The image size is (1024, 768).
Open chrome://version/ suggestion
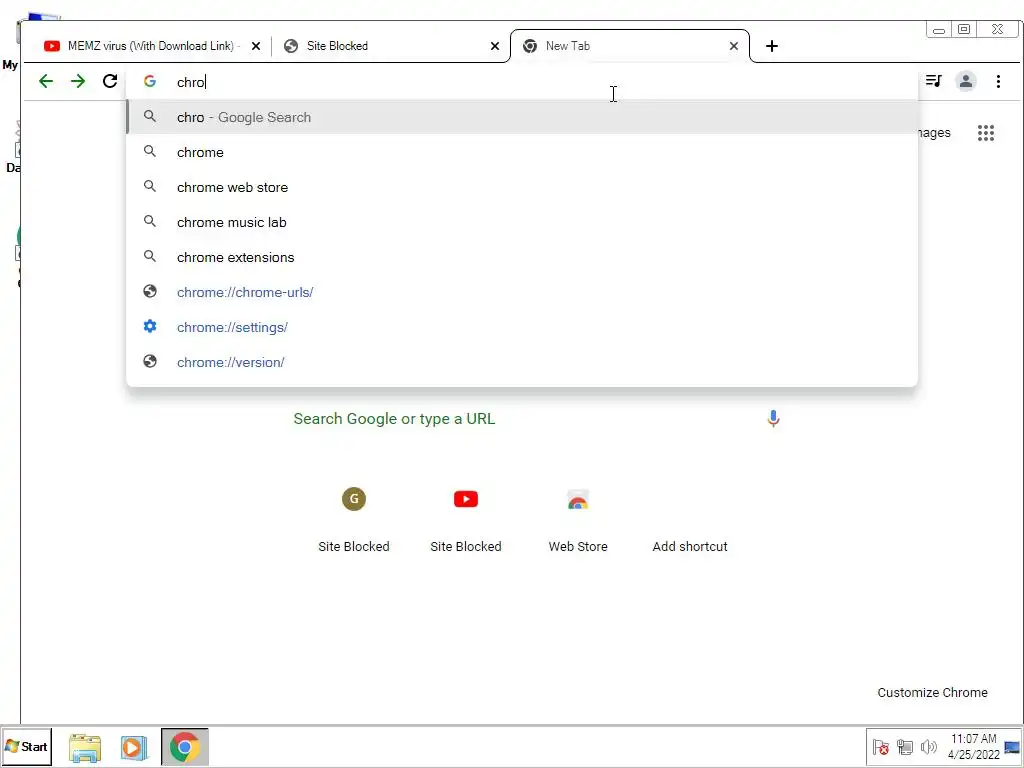(522, 362)
